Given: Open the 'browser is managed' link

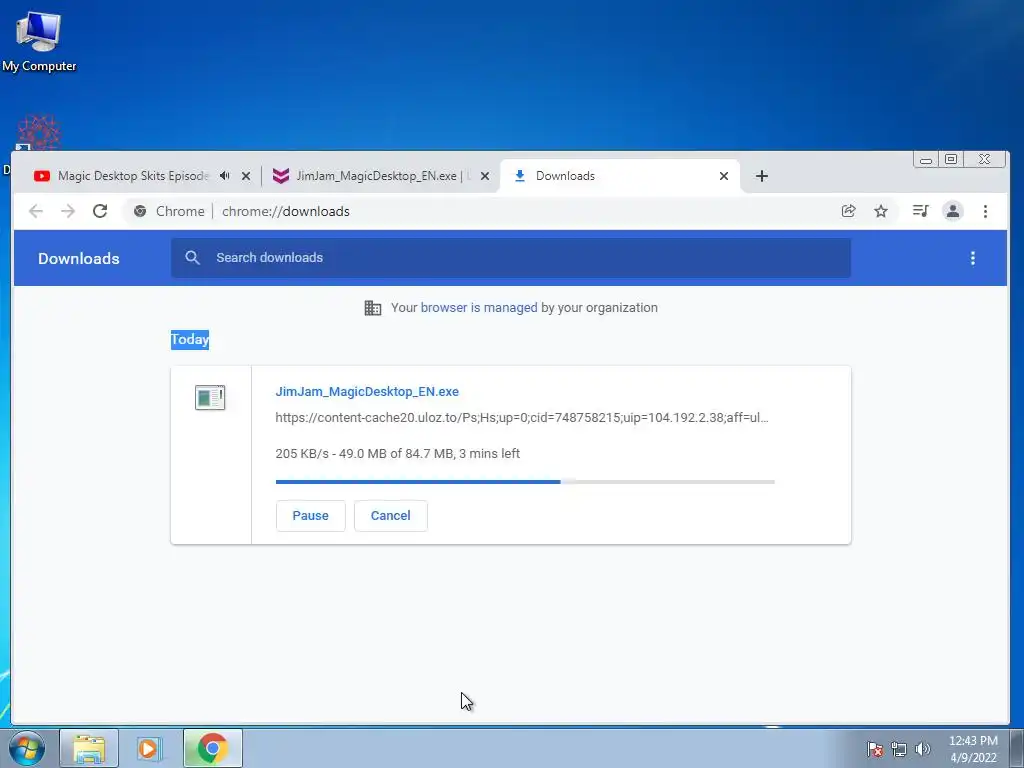Looking at the screenshot, I should coord(479,308).
